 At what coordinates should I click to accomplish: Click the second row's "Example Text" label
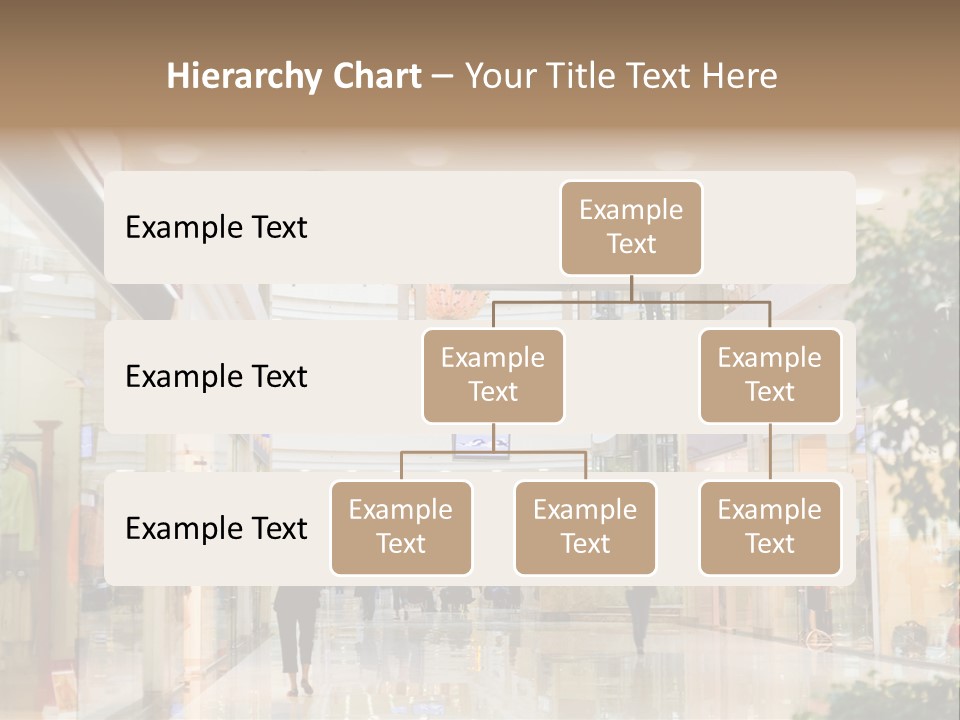coord(216,377)
